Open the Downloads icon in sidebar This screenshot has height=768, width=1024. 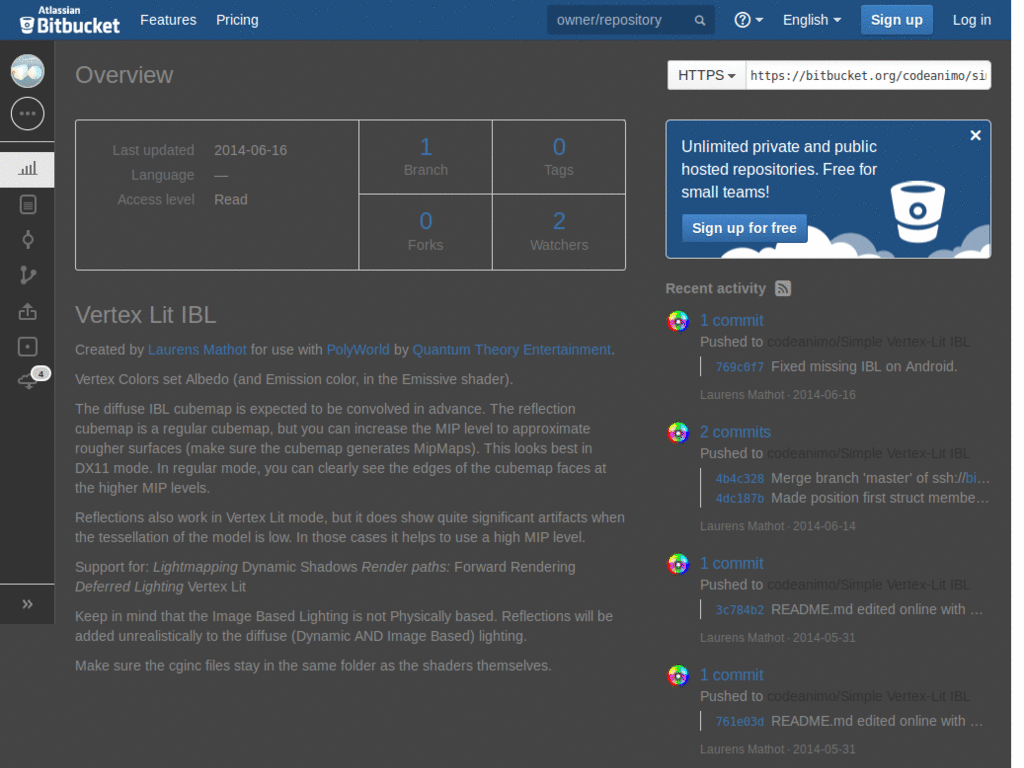(x=27, y=346)
